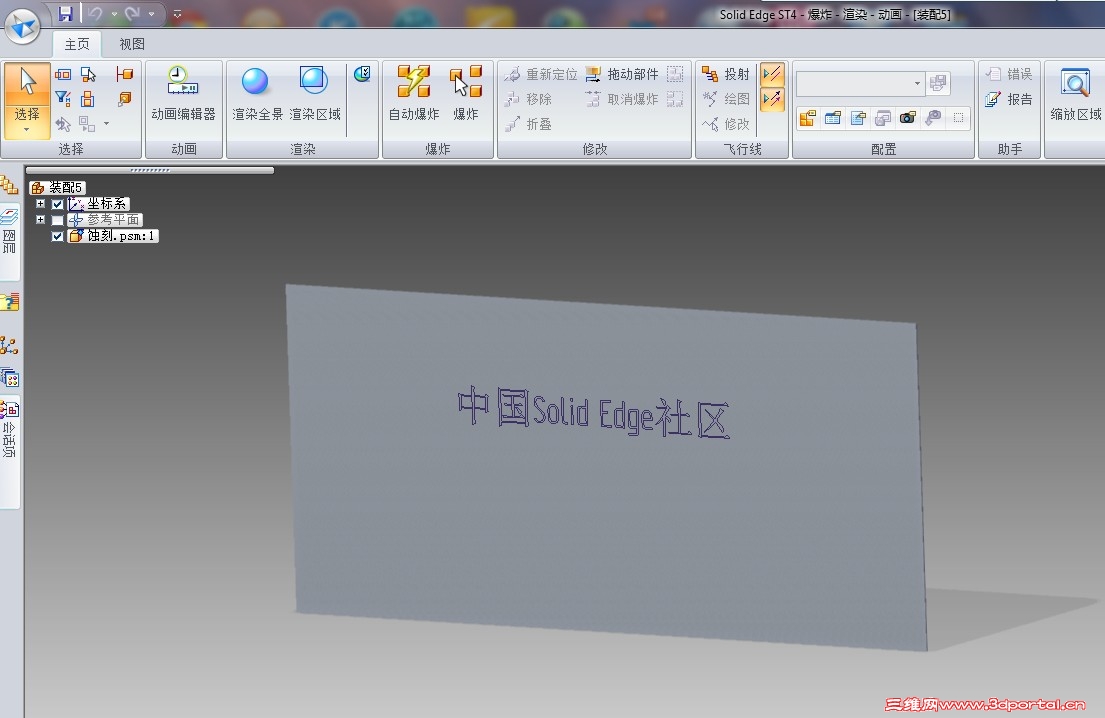This screenshot has width=1105, height=718.
Task: Open render settings globe checklist icon
Action: (362, 73)
